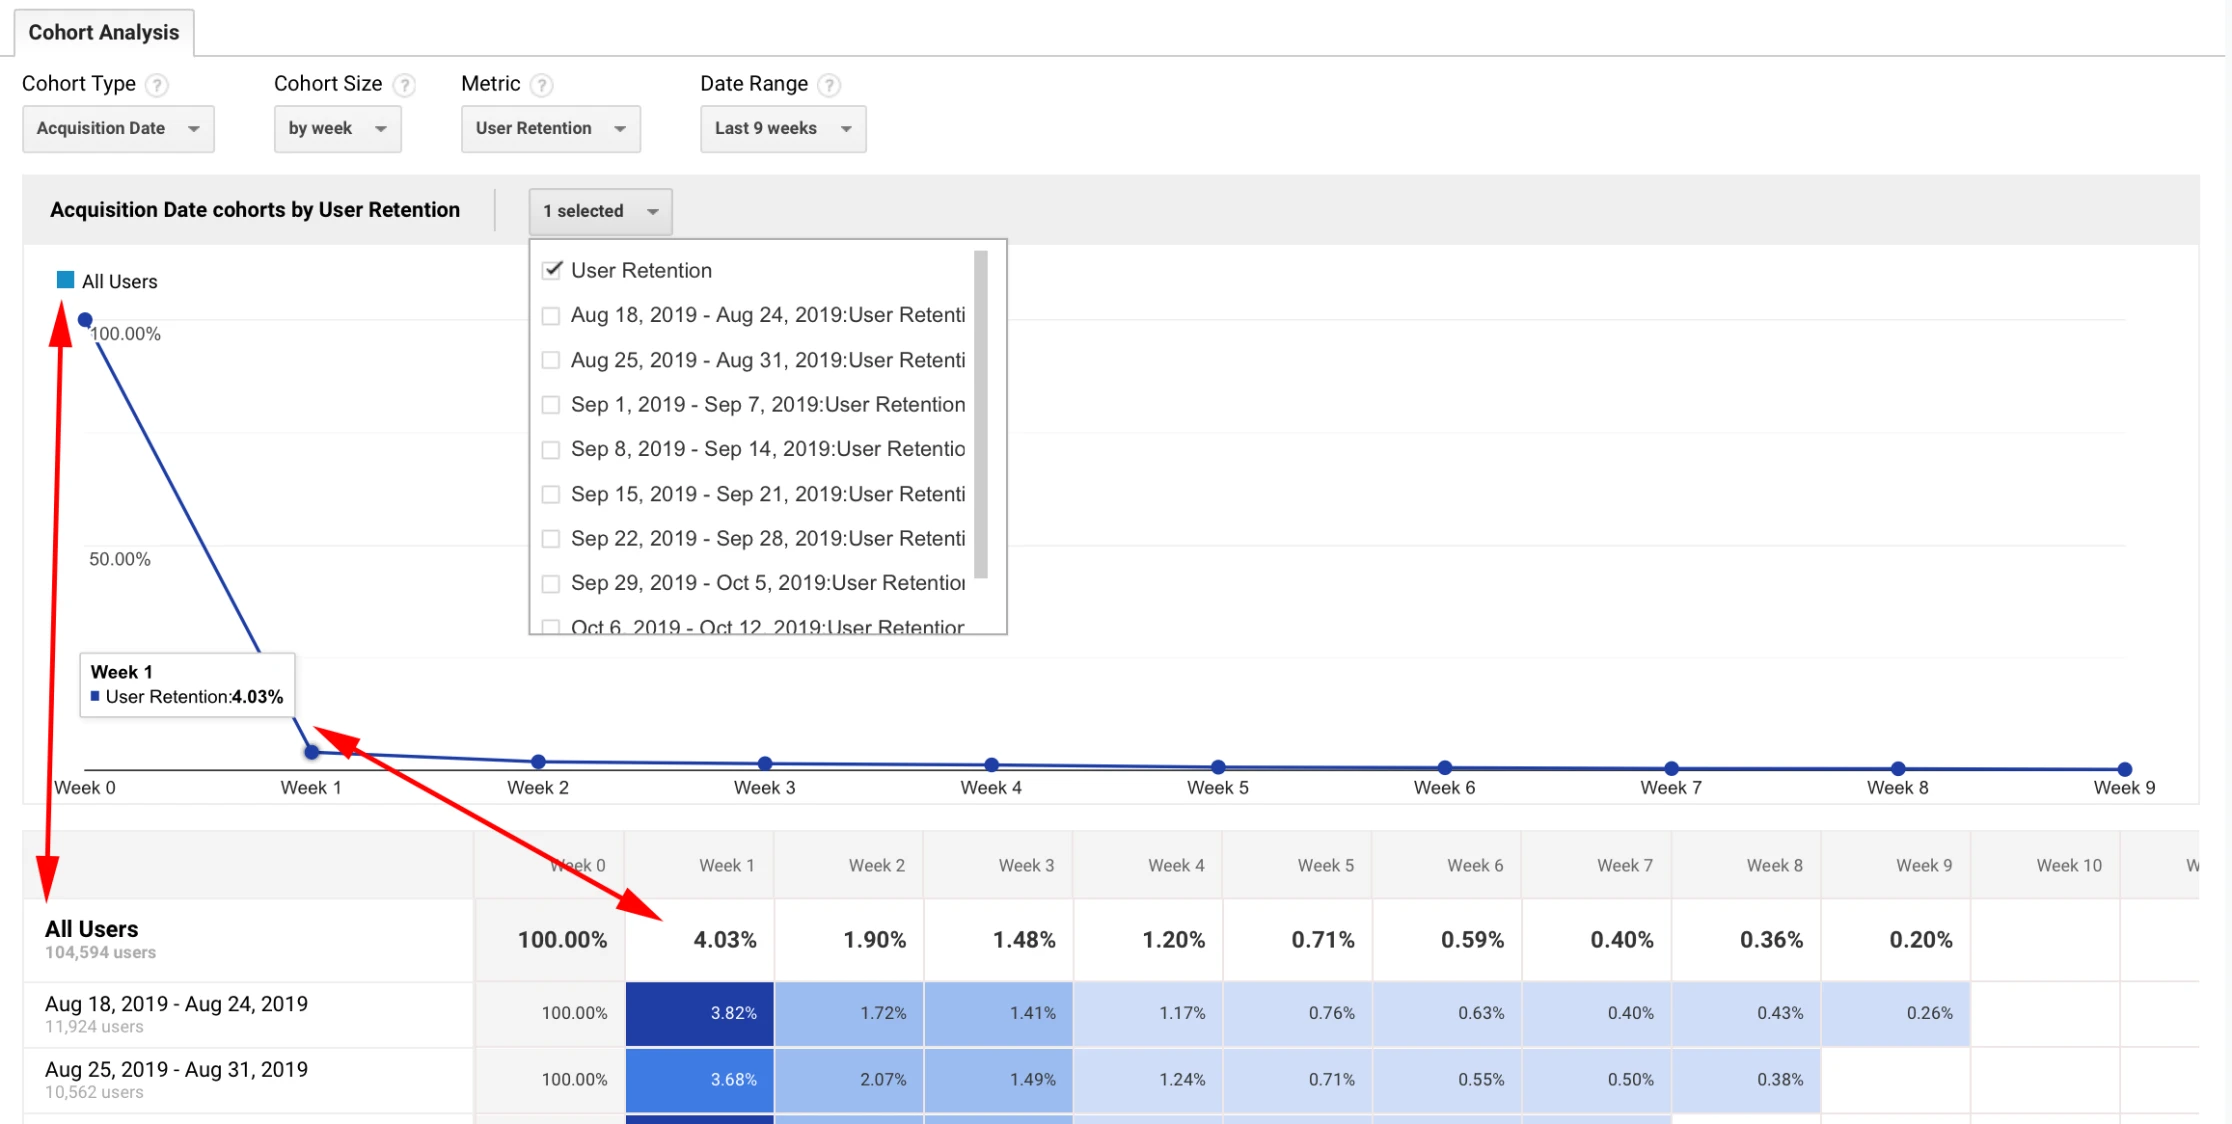Screen dimensions: 2232x1124
Task: Open the Acquisition Date dropdown
Action: tap(118, 129)
